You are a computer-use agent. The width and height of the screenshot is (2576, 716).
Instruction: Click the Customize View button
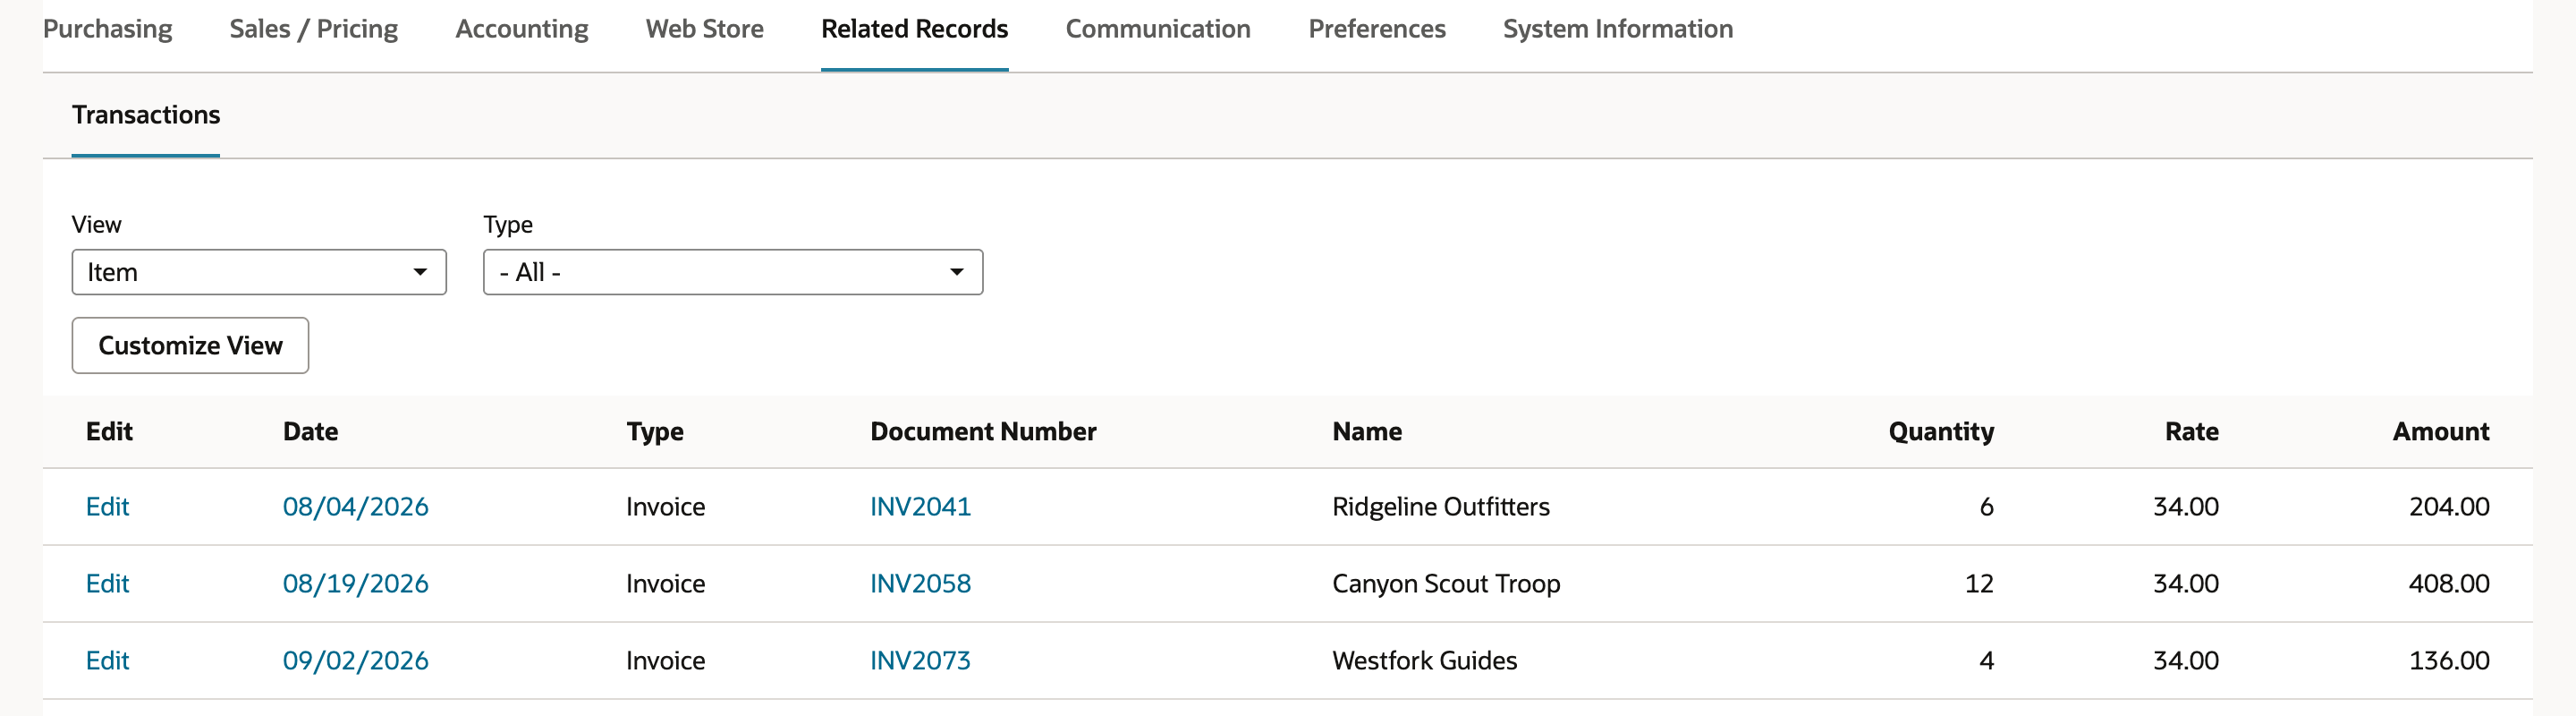click(190, 345)
